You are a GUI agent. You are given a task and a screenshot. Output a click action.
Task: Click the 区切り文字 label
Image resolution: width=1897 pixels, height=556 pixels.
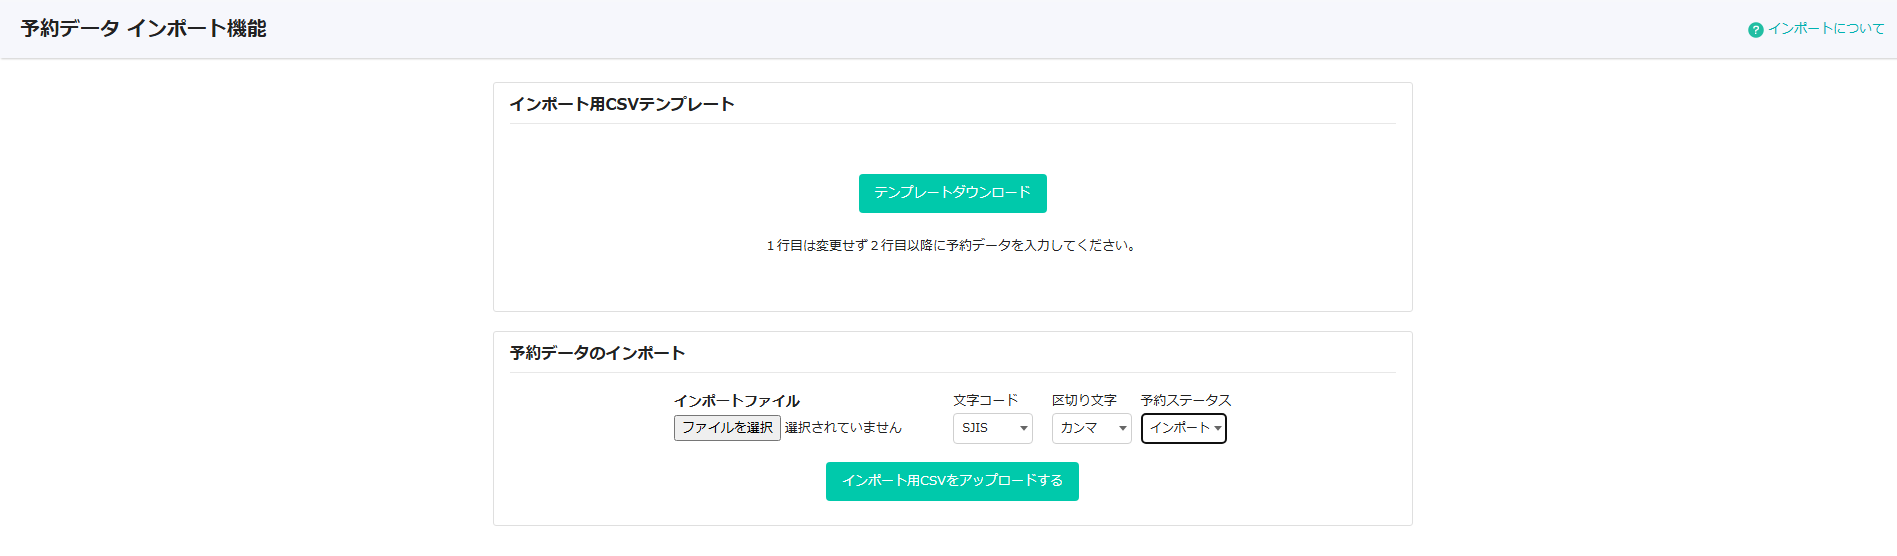click(1084, 400)
